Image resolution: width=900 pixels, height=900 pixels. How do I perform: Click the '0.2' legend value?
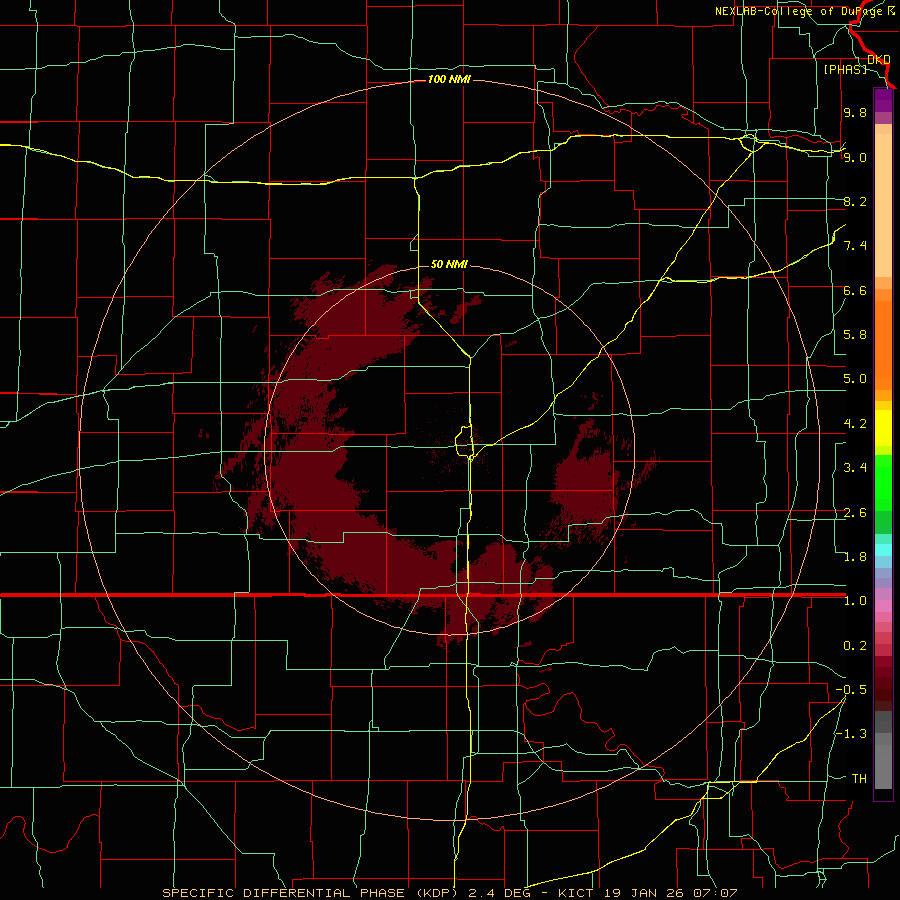(855, 646)
